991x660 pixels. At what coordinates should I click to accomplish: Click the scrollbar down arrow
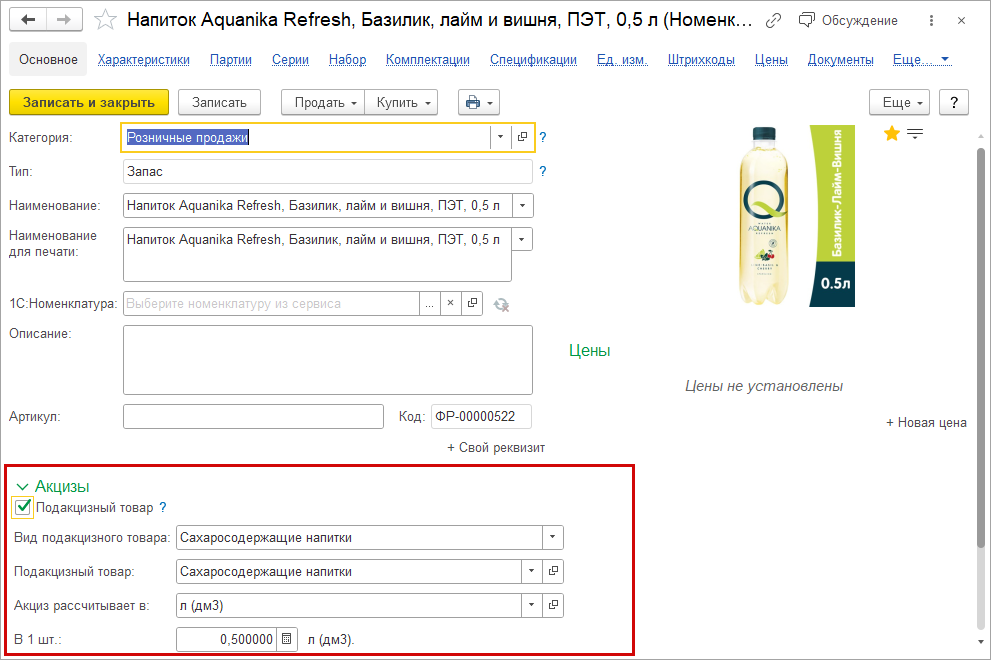(x=980, y=642)
